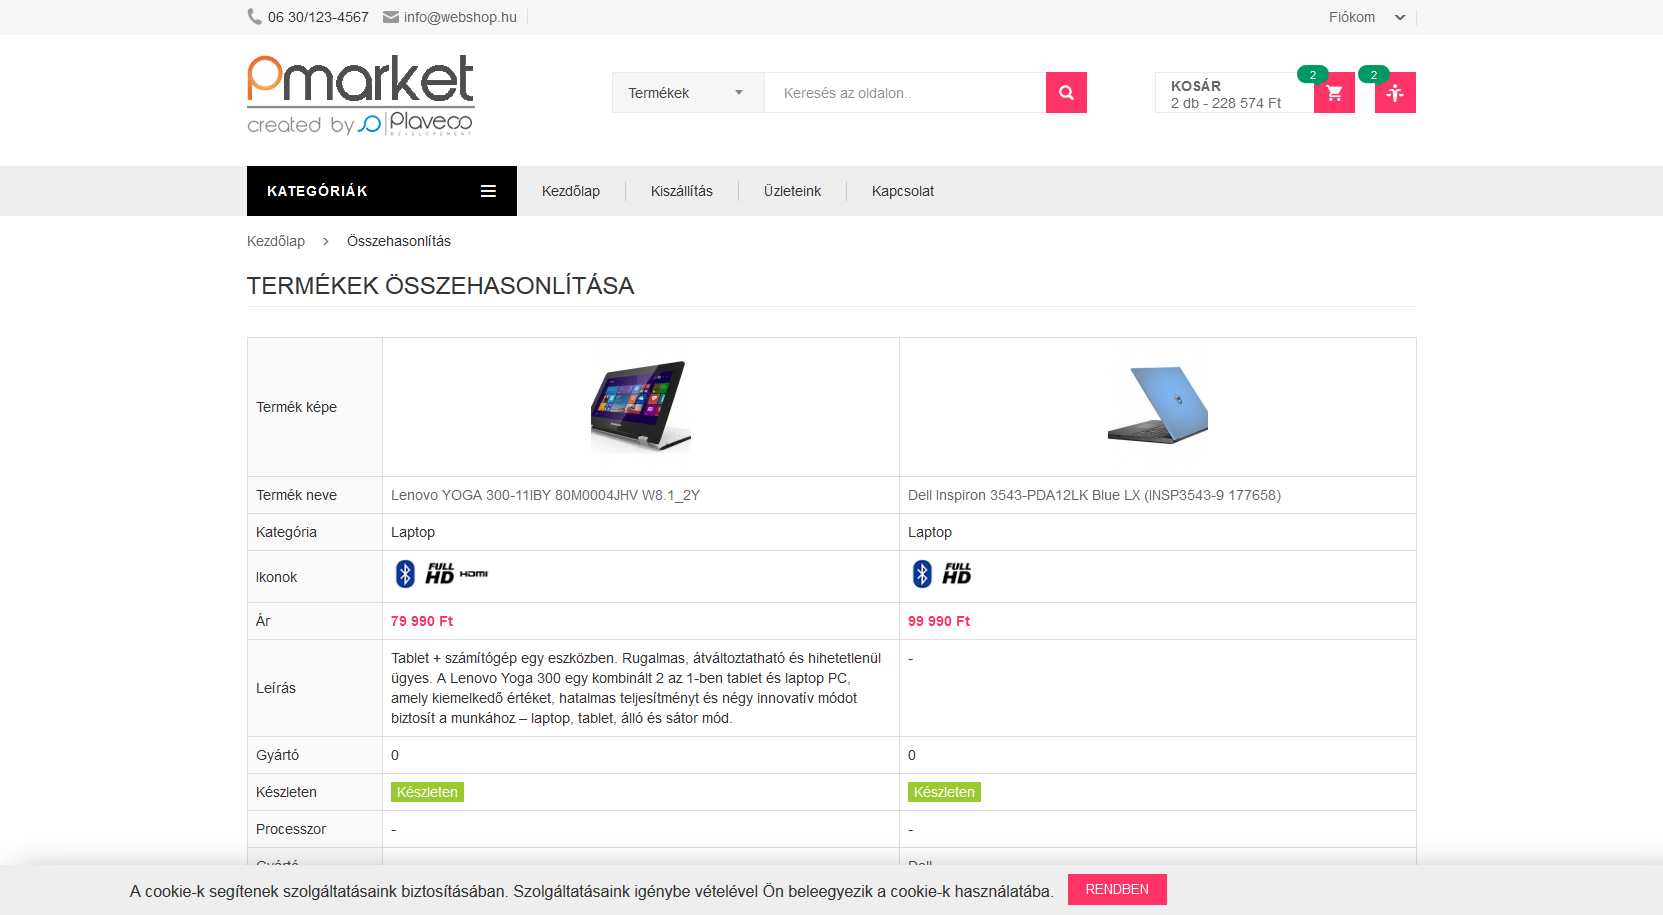Click the Lenovo Bluetooth icon

[x=405, y=574]
